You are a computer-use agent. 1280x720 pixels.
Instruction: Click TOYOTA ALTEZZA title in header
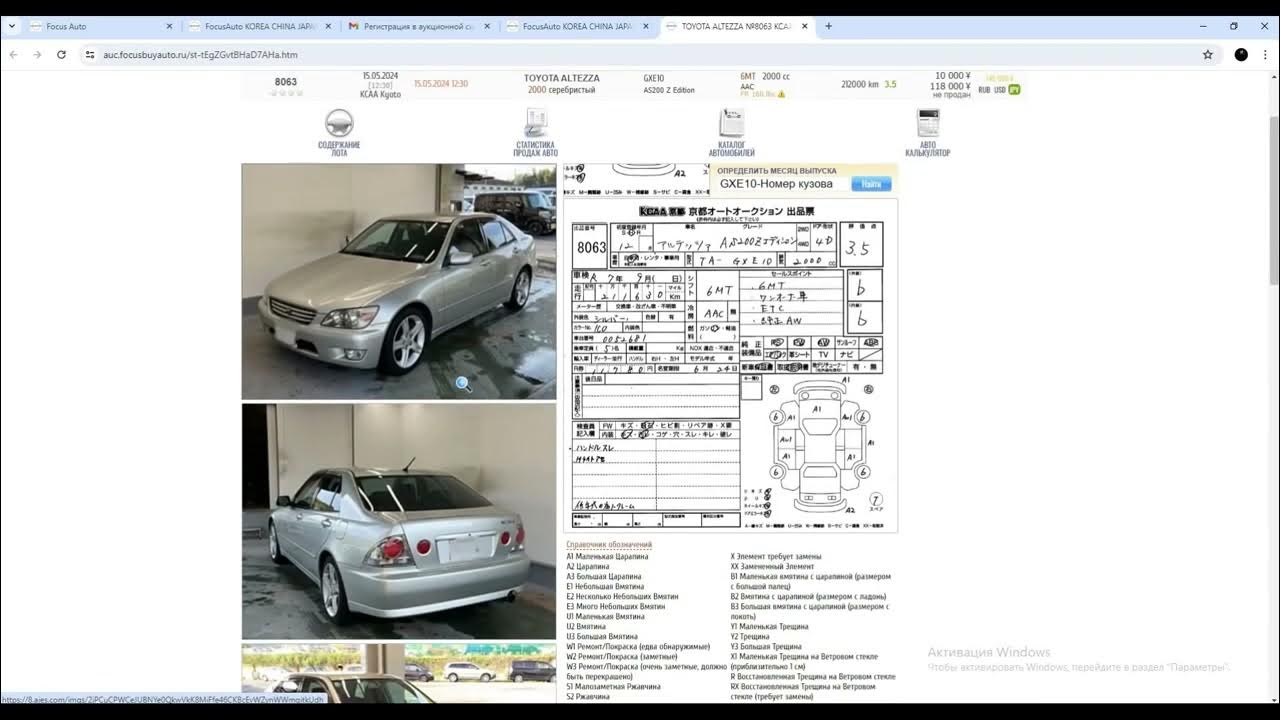(x=562, y=78)
